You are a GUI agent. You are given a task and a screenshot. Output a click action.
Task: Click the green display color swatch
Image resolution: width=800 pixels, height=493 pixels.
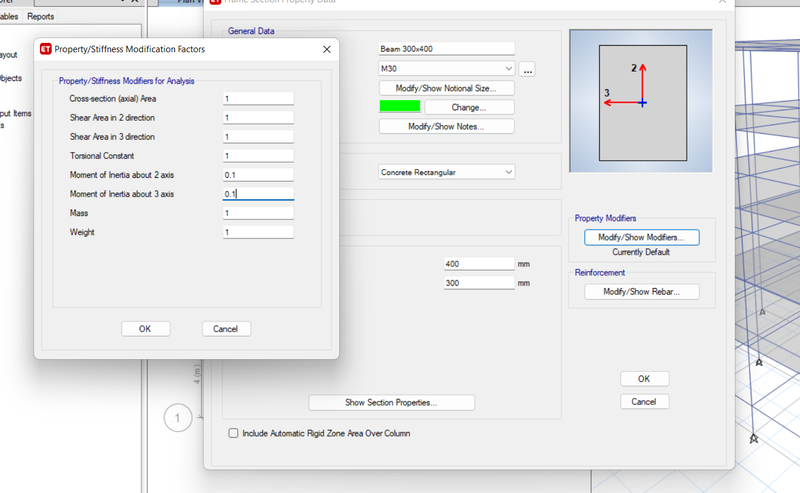(400, 106)
